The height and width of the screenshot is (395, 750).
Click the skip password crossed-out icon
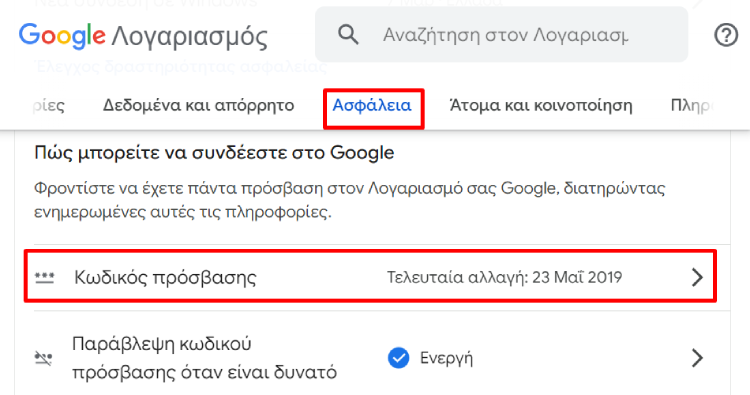point(44,358)
